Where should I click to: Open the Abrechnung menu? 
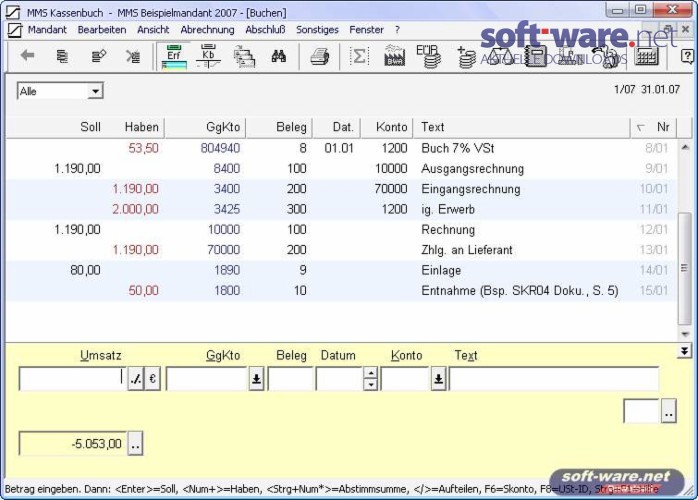click(x=207, y=30)
